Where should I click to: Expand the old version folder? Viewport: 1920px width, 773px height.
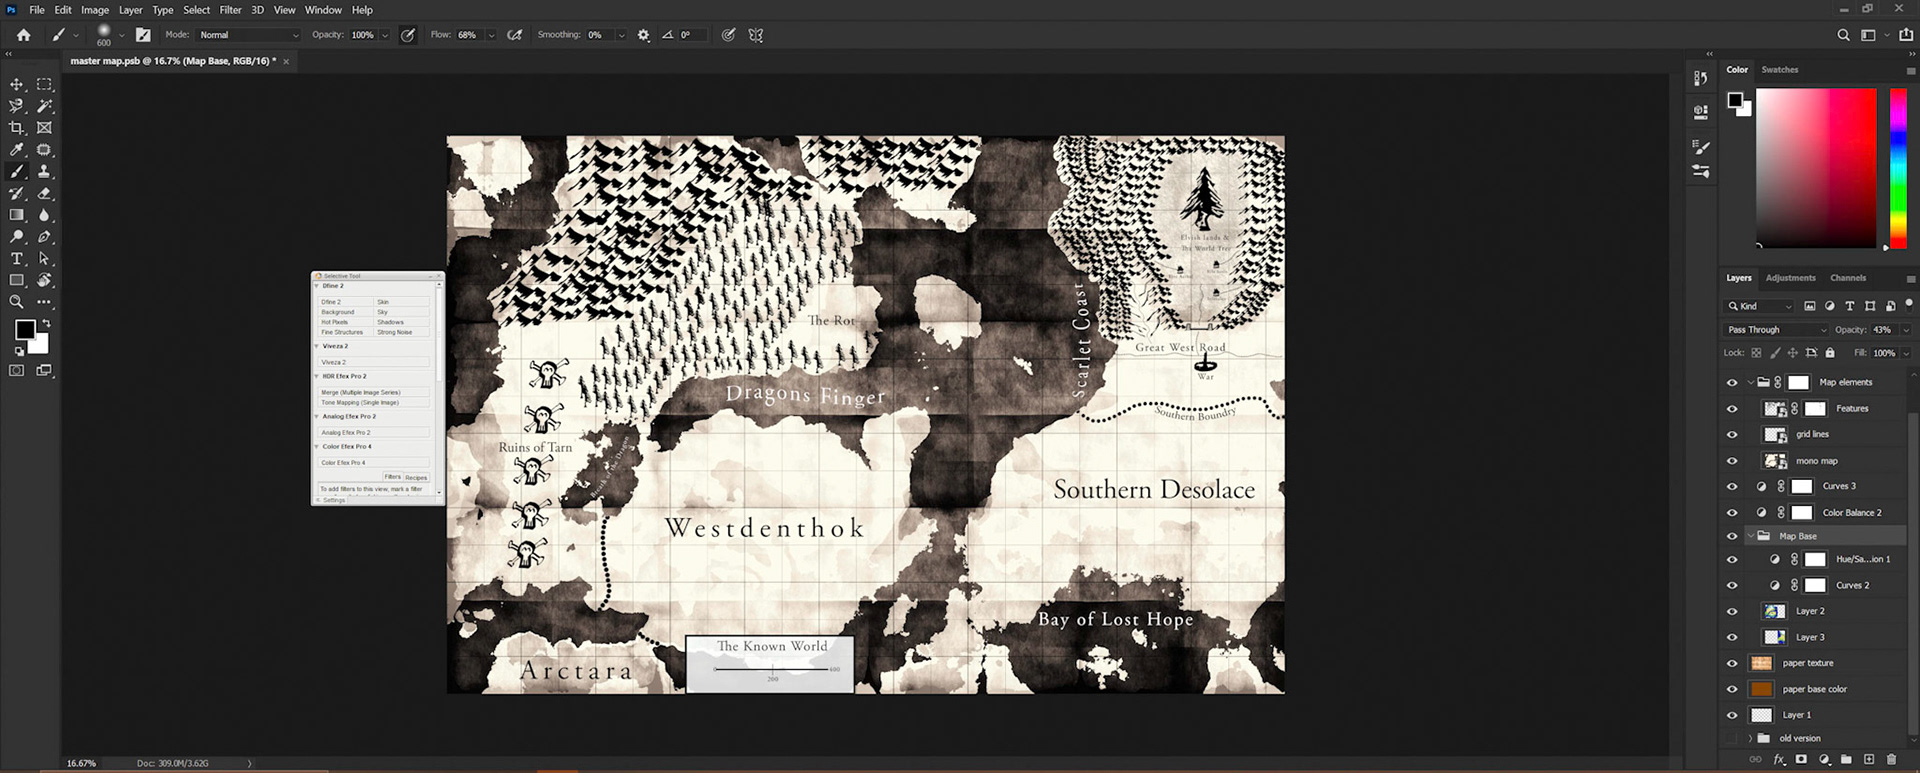[x=1751, y=738]
